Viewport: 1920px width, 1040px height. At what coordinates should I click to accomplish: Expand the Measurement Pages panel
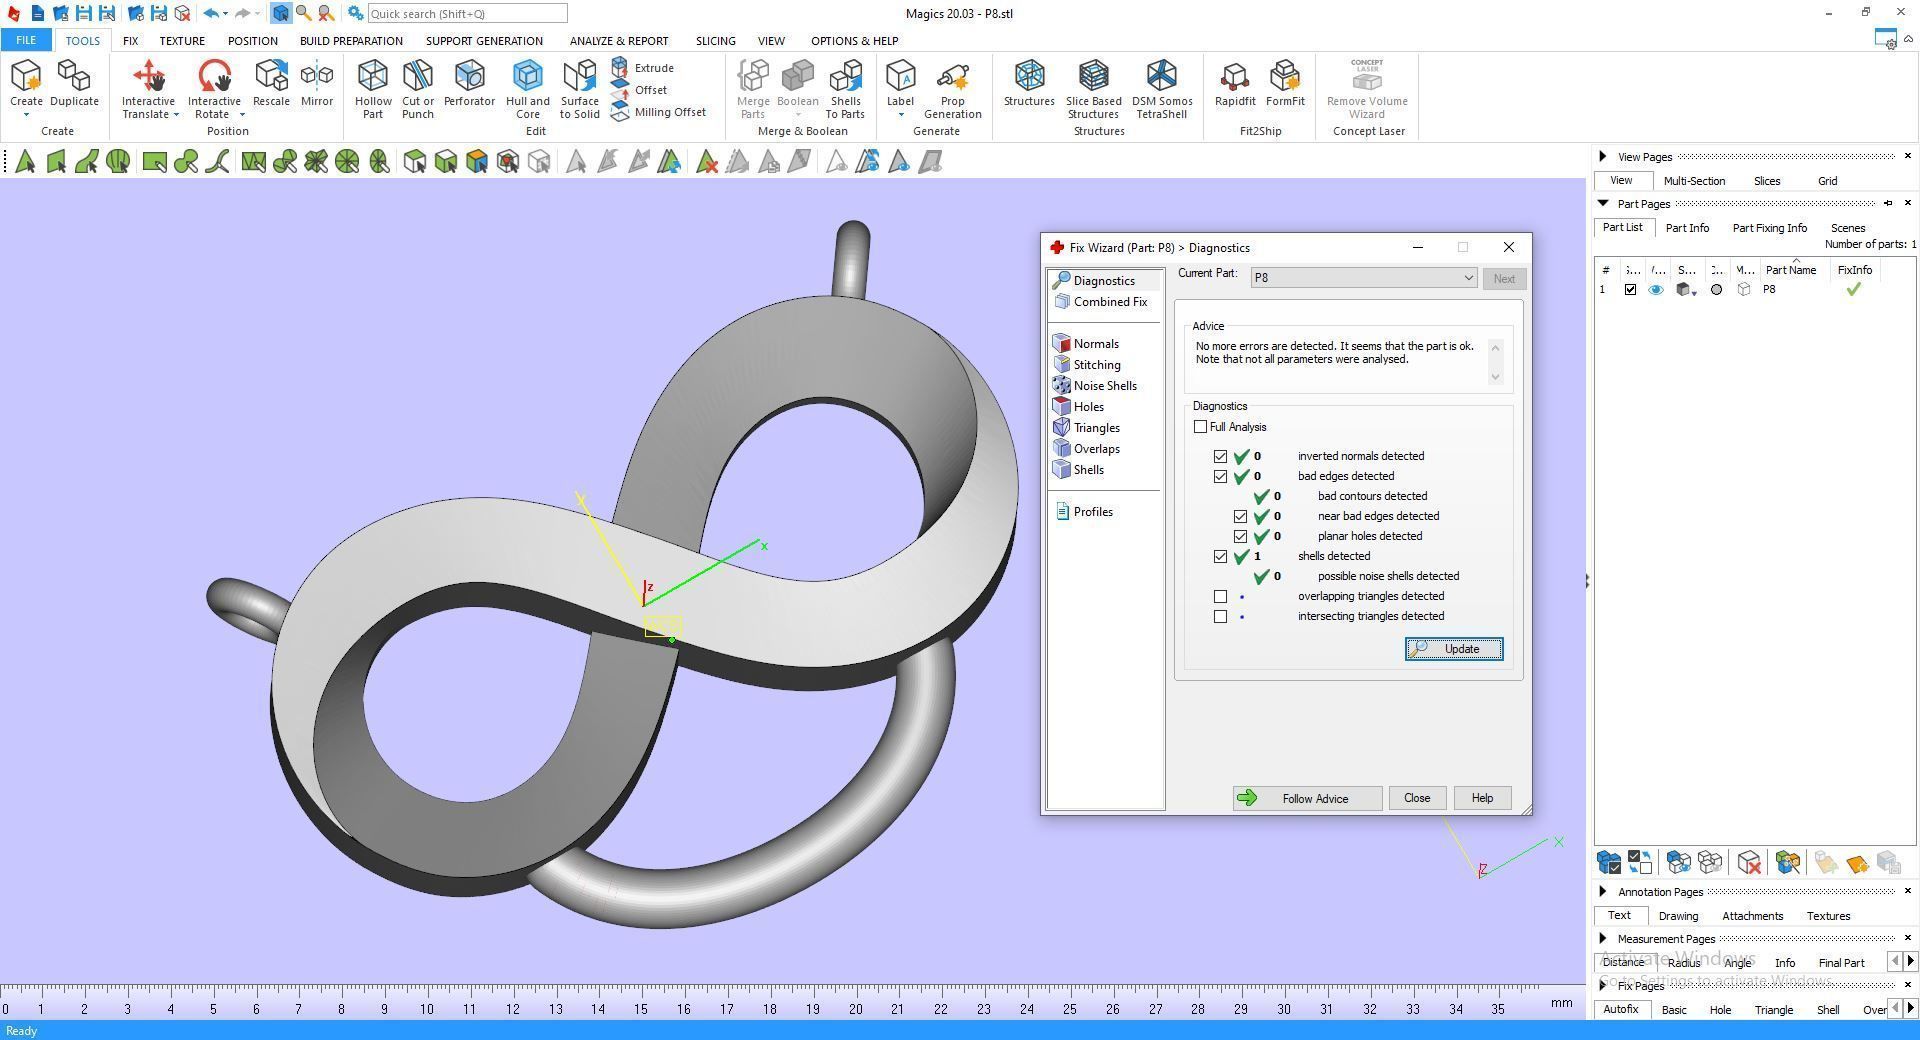pyautogui.click(x=1603, y=938)
